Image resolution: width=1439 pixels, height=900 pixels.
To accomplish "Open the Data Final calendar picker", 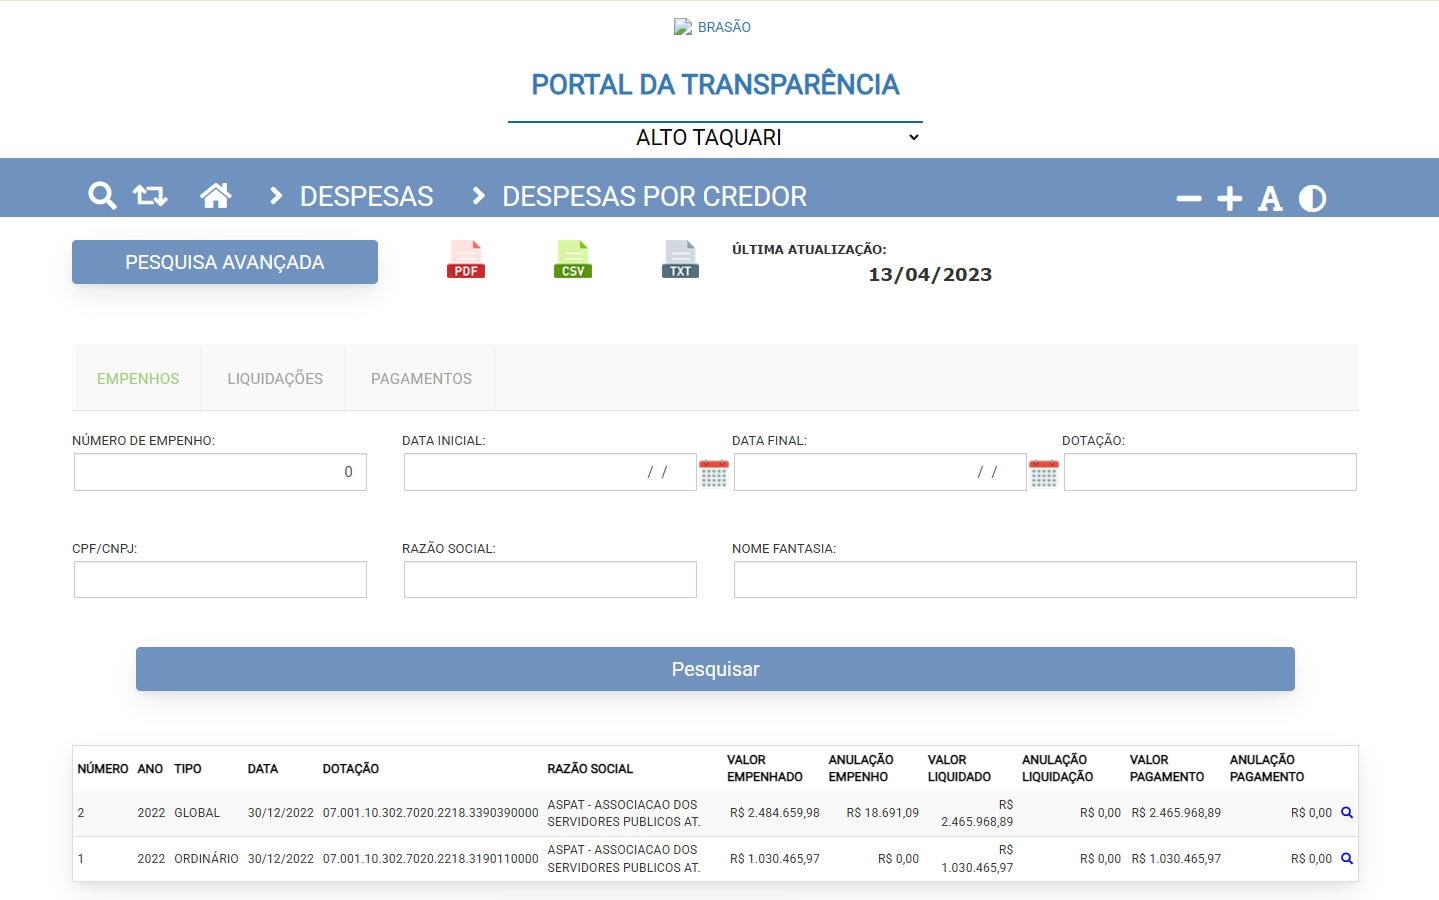I will tap(1044, 473).
